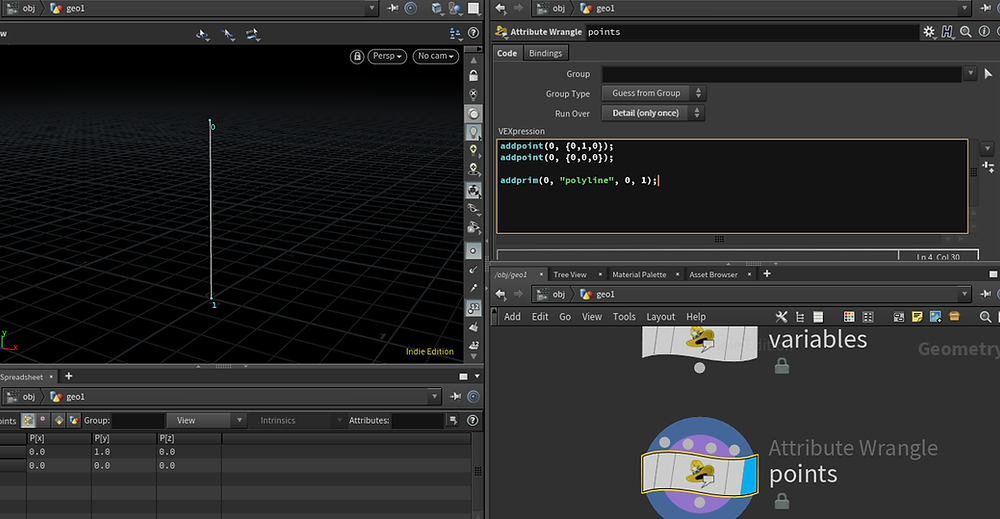
Task: Click the sticky note icon in network toolbar
Action: pyautogui.click(x=917, y=317)
